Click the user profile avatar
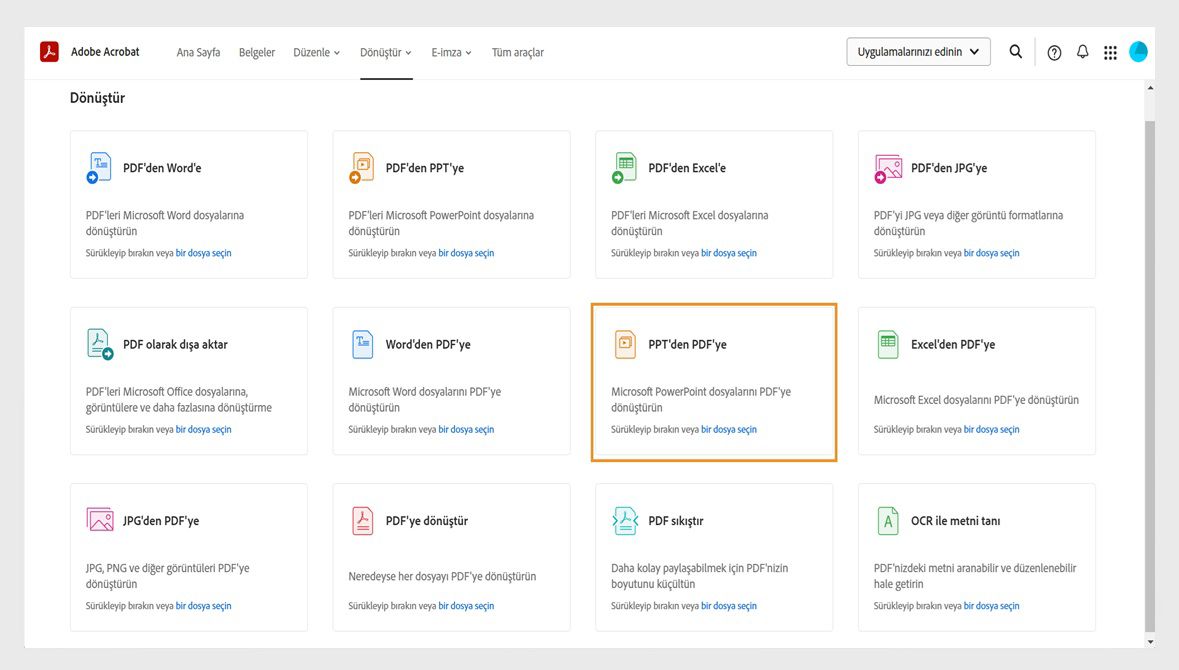Image resolution: width=1179 pixels, height=670 pixels. [x=1138, y=52]
